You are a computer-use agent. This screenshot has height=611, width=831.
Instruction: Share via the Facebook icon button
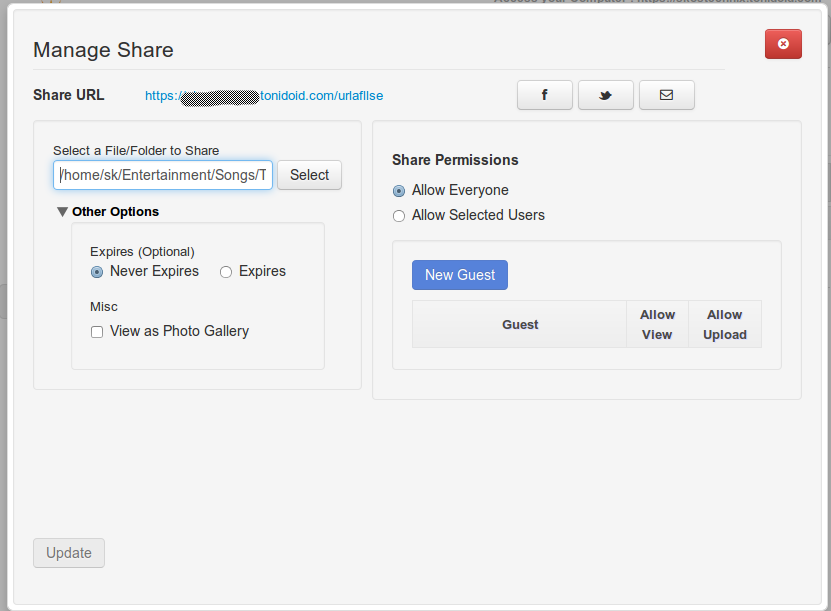(544, 95)
